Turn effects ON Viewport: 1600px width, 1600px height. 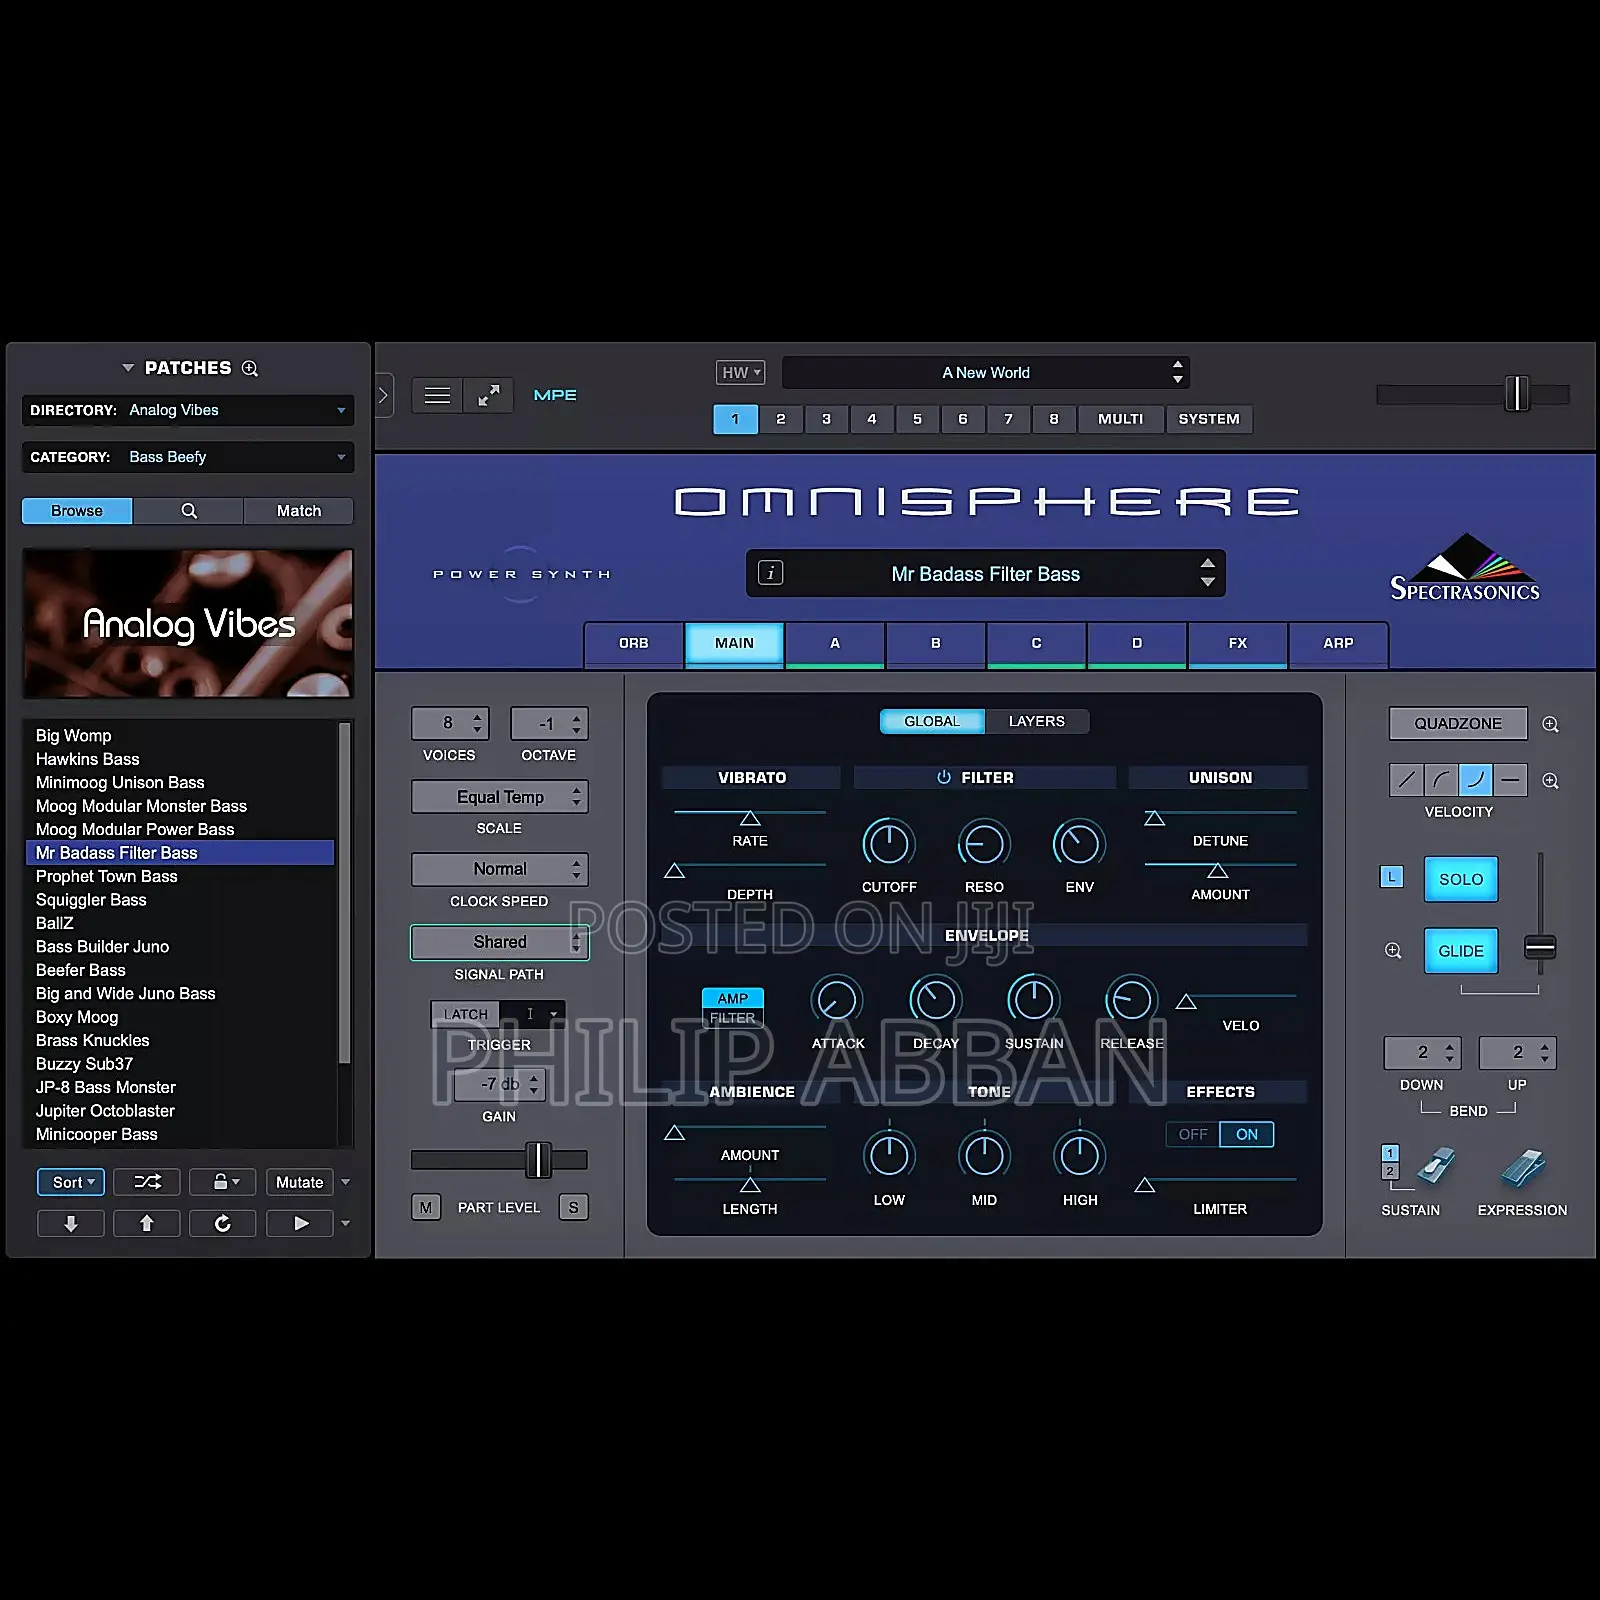[x=1247, y=1134]
